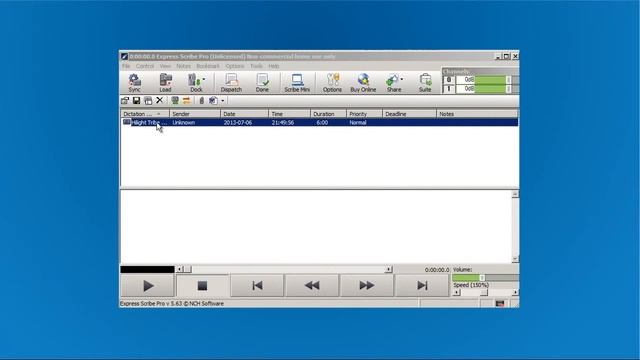Screen dimensions: 640x360
Task: Click the Fast Forward button
Action: (x=367, y=286)
